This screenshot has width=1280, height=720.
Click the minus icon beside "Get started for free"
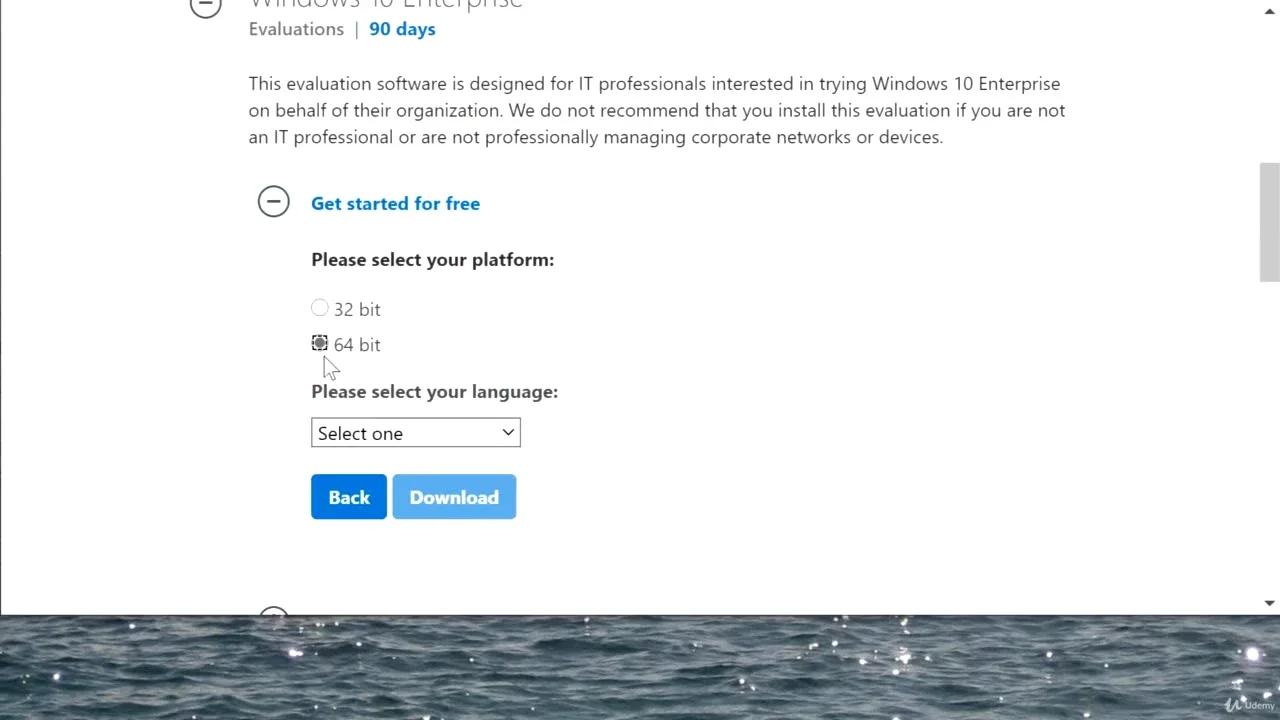274,201
